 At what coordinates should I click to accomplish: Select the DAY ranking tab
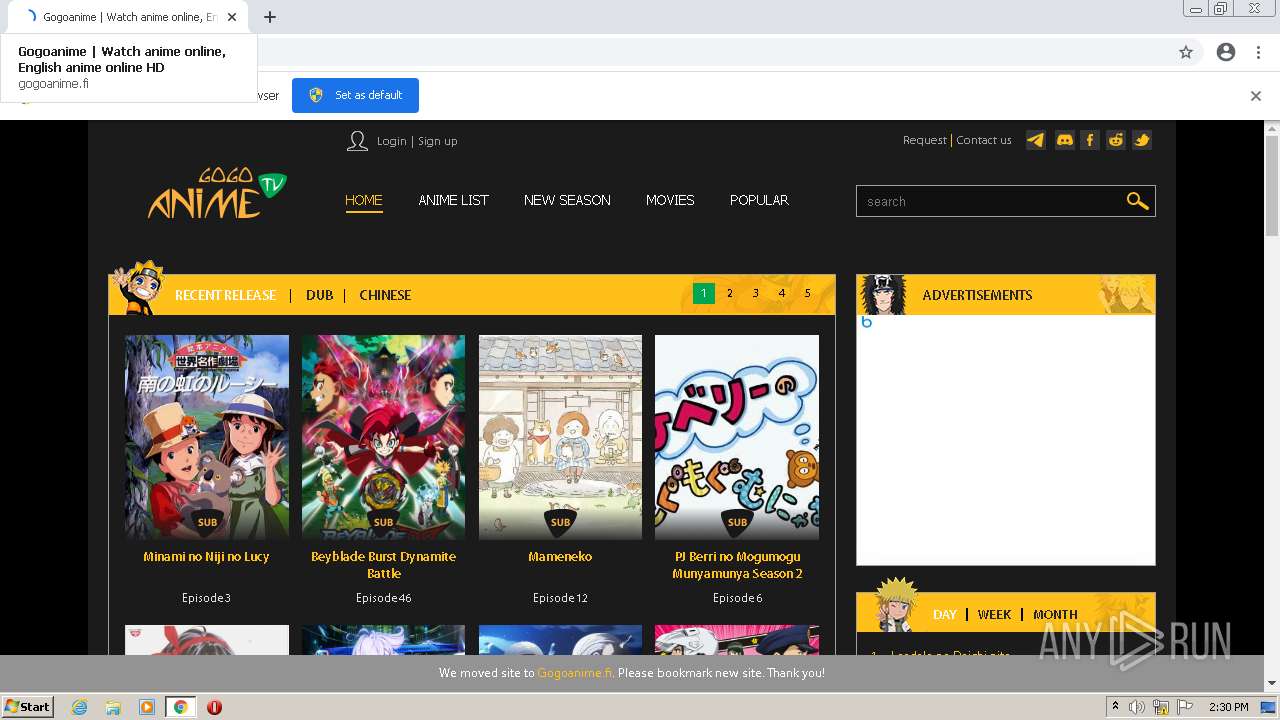945,614
